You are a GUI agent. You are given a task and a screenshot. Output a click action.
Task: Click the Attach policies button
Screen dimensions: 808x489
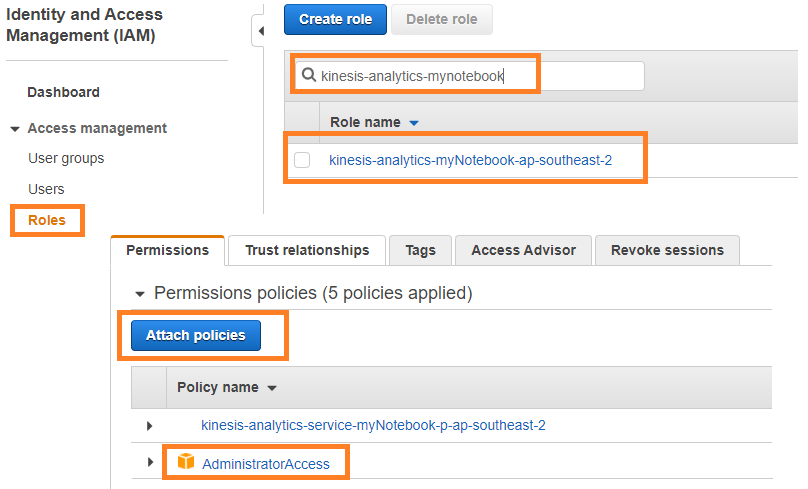196,335
